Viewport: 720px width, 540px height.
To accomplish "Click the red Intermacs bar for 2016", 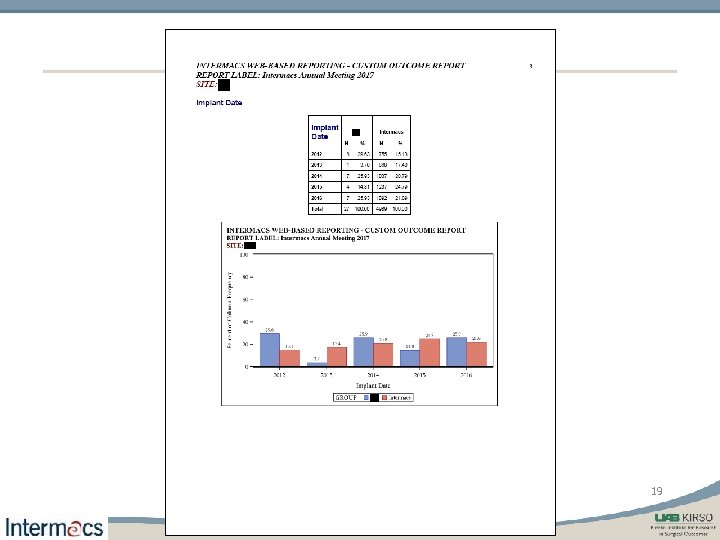I will tap(477, 354).
